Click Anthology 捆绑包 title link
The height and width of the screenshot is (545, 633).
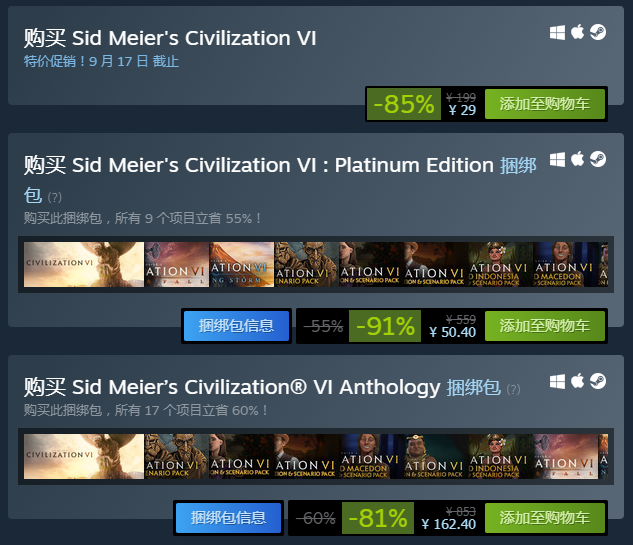click(x=474, y=388)
